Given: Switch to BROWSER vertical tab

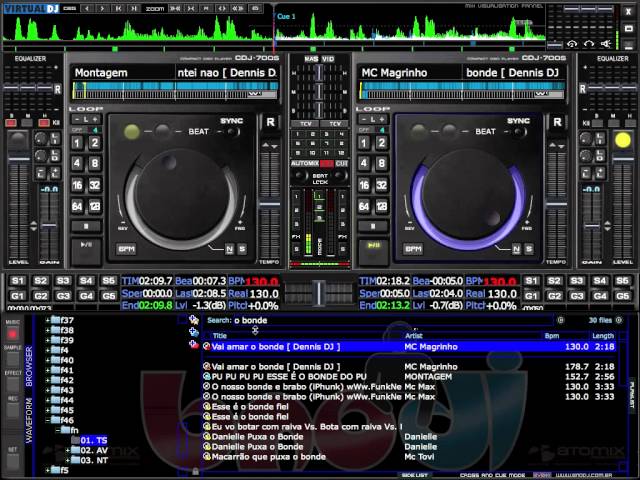Looking at the screenshot, I should point(29,366).
